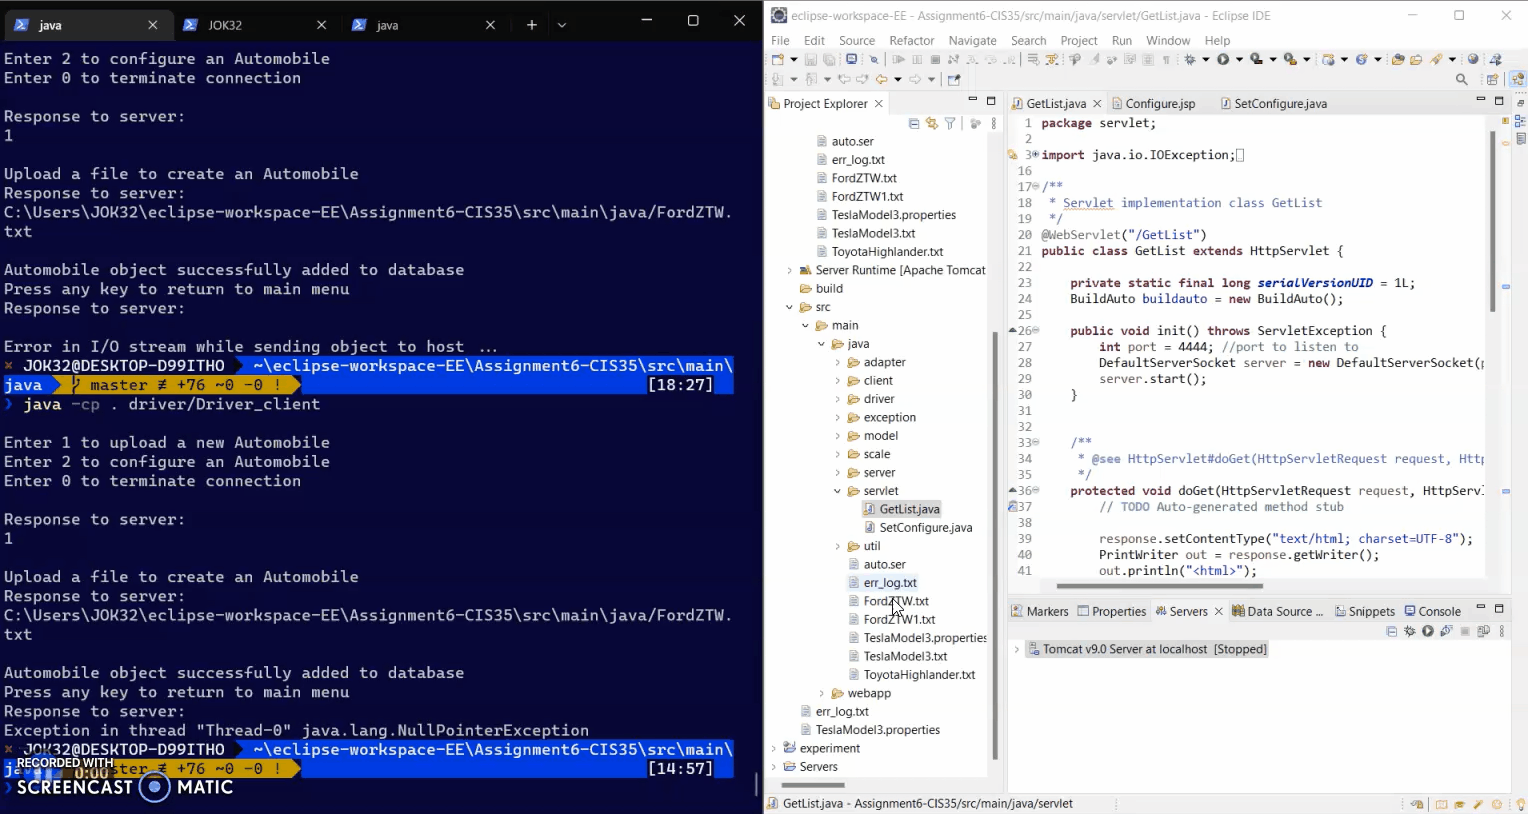Open Servers view menu (three dots)

pos(1502,631)
